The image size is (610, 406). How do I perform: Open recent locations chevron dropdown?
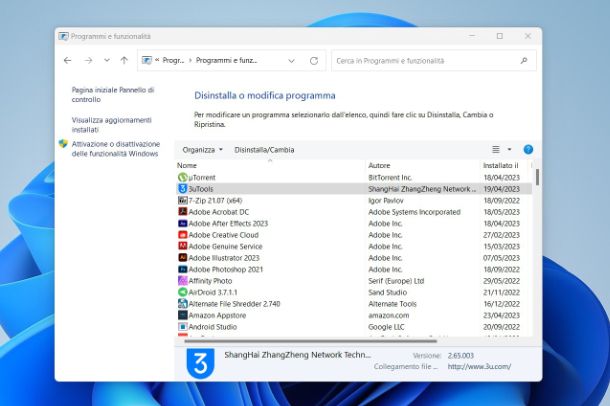pos(107,60)
